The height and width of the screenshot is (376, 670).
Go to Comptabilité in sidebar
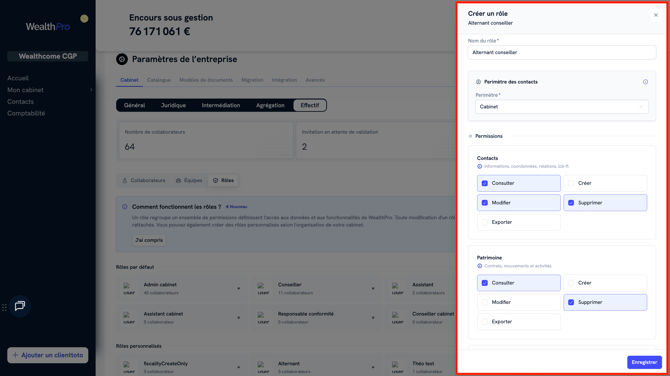26,114
